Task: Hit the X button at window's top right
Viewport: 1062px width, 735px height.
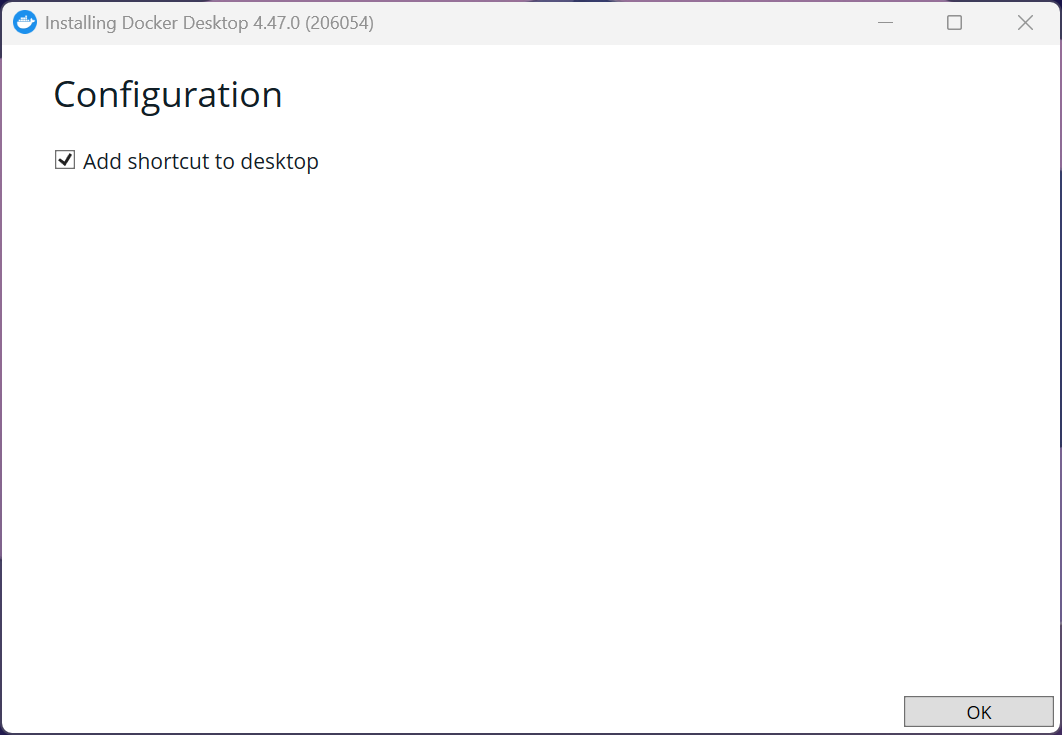Action: (1025, 23)
